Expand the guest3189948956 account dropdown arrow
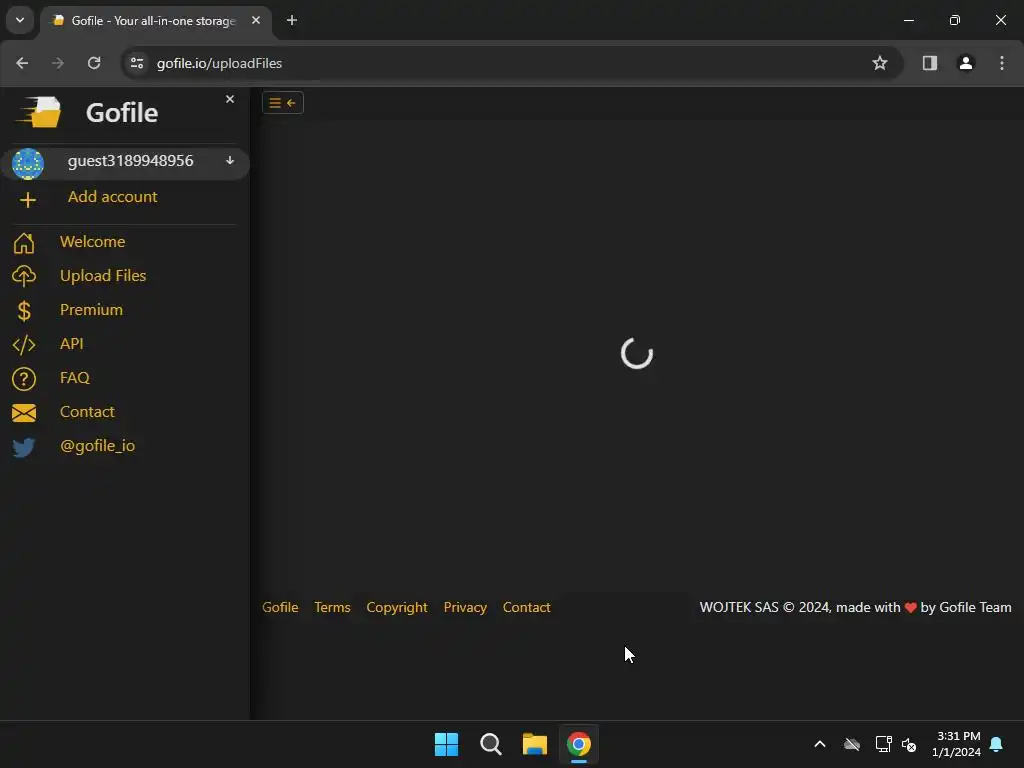The width and height of the screenshot is (1024, 768). point(230,161)
